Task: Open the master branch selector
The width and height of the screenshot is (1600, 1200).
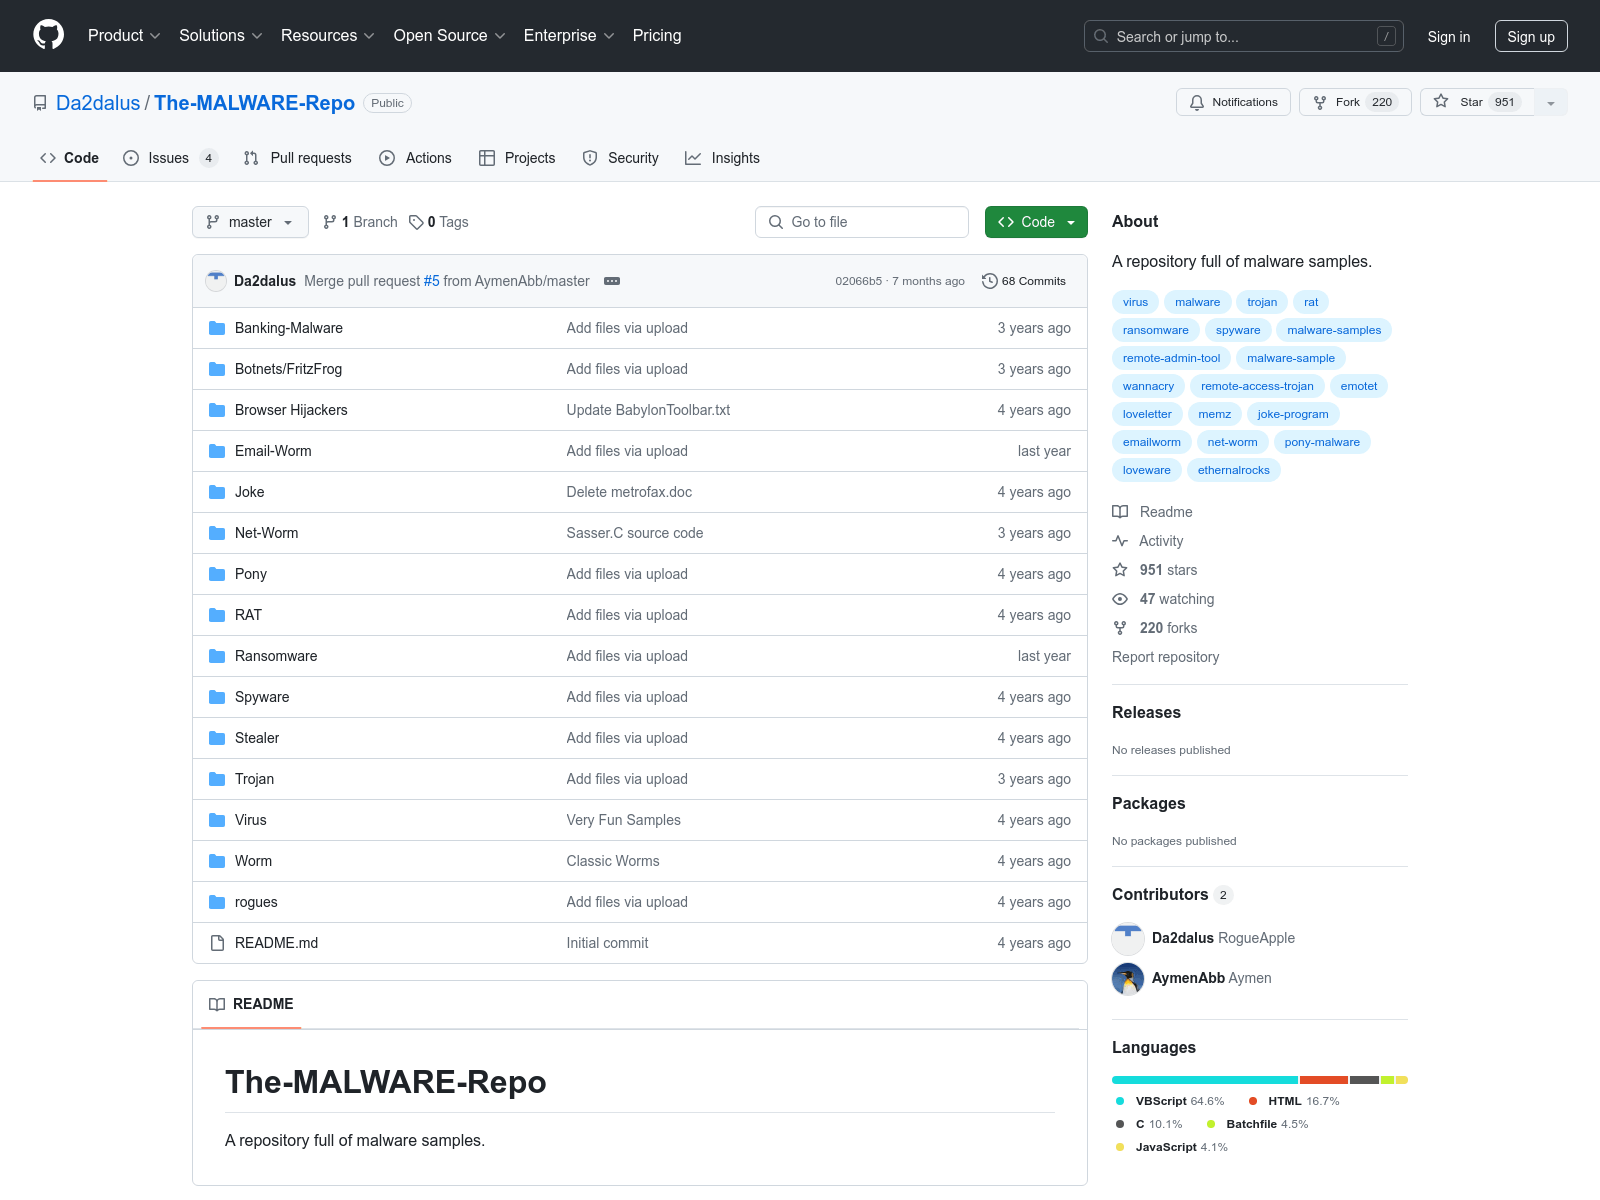Action: 250,222
